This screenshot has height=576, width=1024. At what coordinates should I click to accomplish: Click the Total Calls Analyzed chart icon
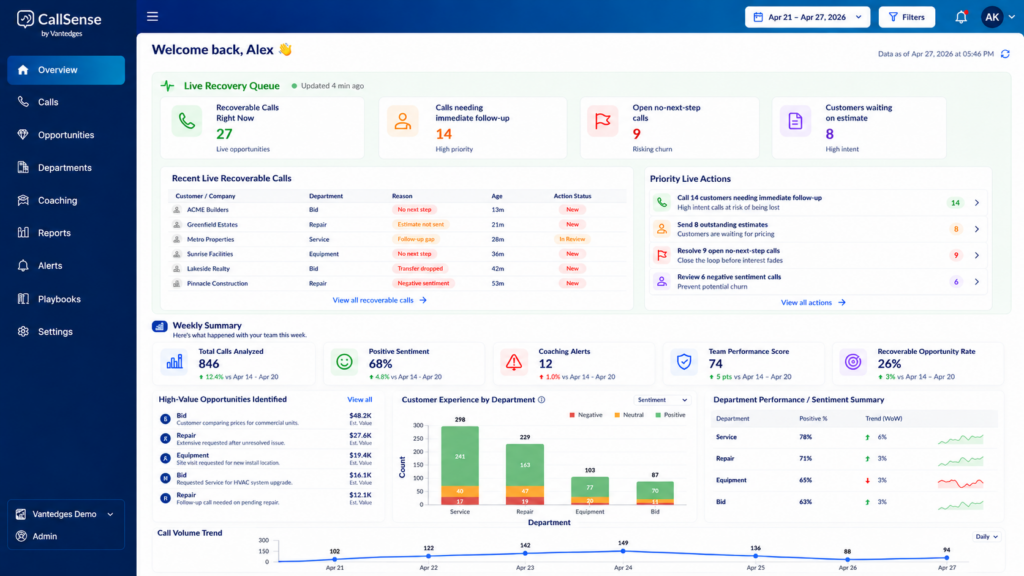click(174, 362)
